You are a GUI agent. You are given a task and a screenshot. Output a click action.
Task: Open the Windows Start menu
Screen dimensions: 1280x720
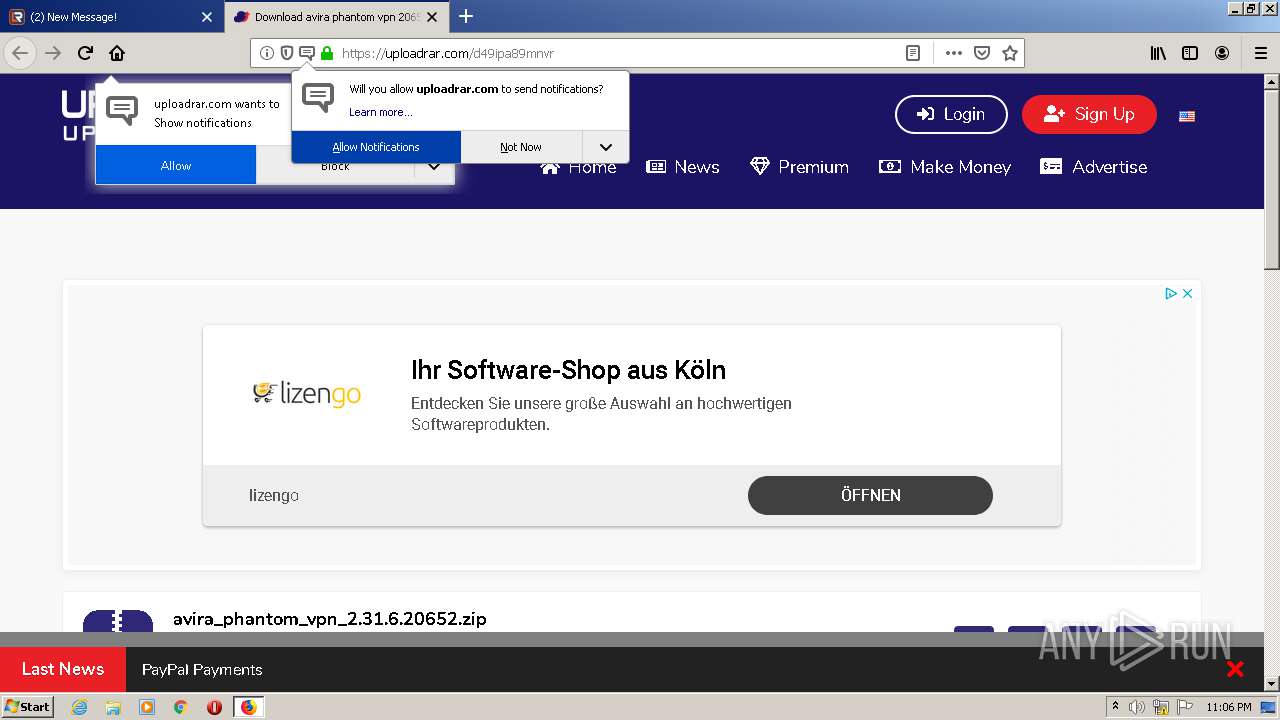(27, 707)
